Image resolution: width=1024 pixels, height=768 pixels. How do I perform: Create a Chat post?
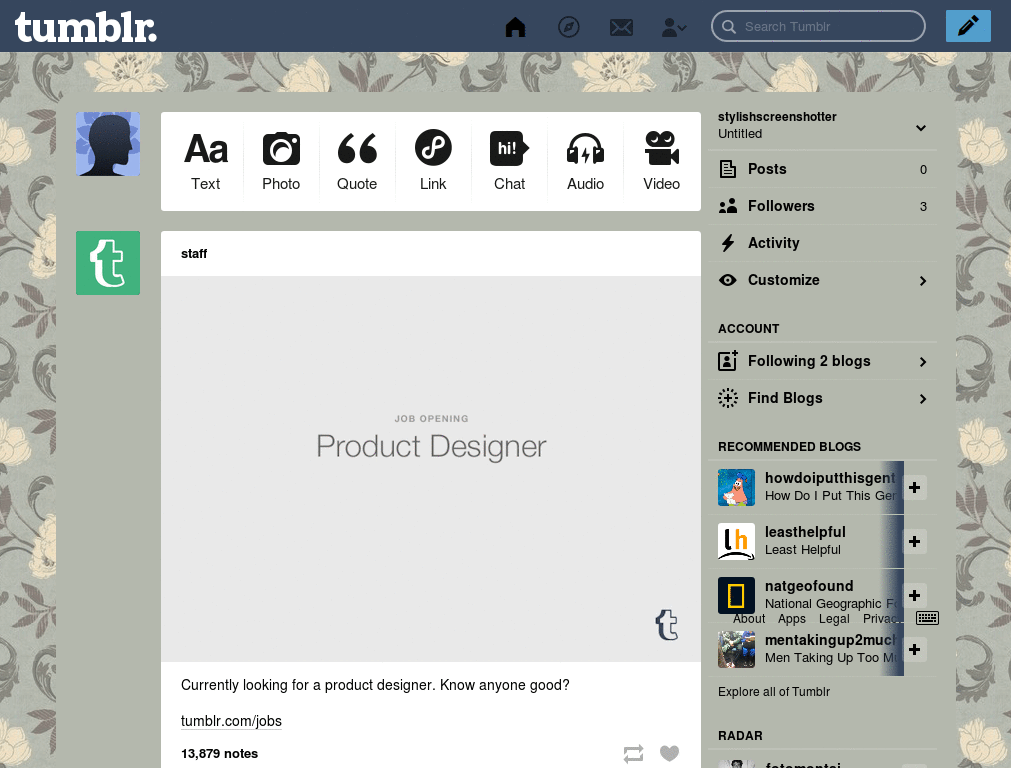point(509,161)
